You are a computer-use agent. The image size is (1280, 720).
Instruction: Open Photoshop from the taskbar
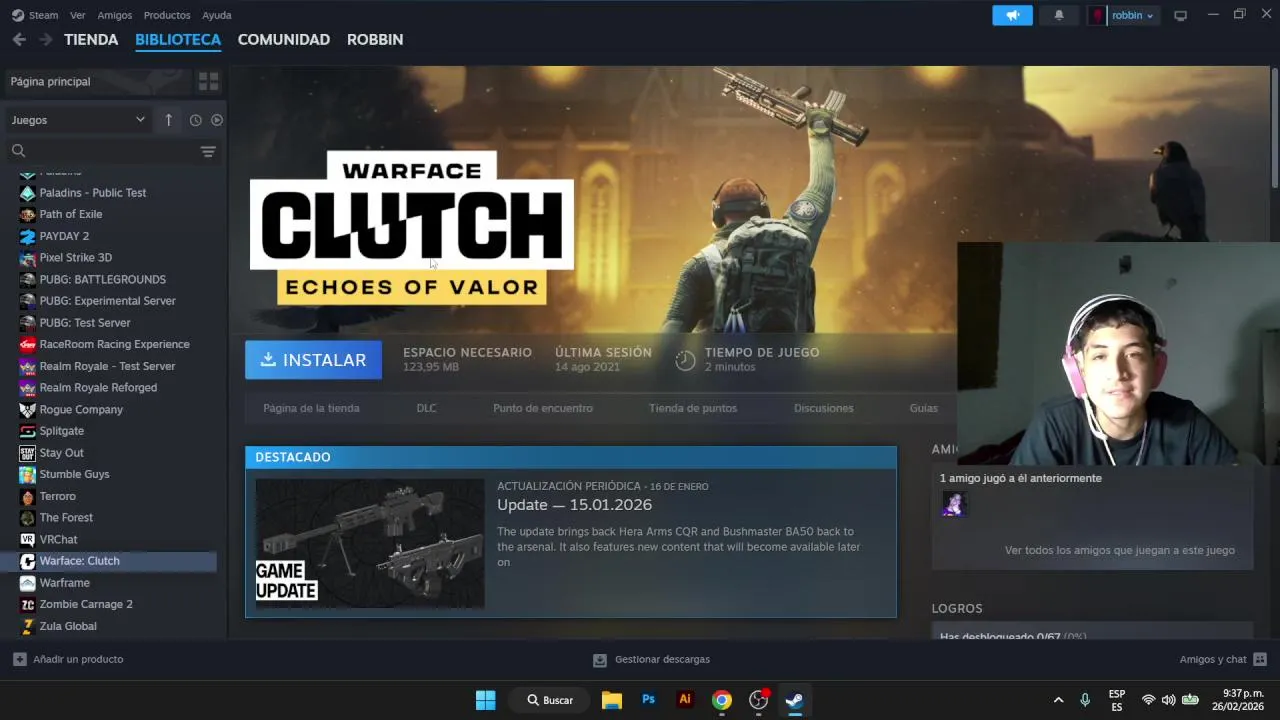tap(648, 700)
